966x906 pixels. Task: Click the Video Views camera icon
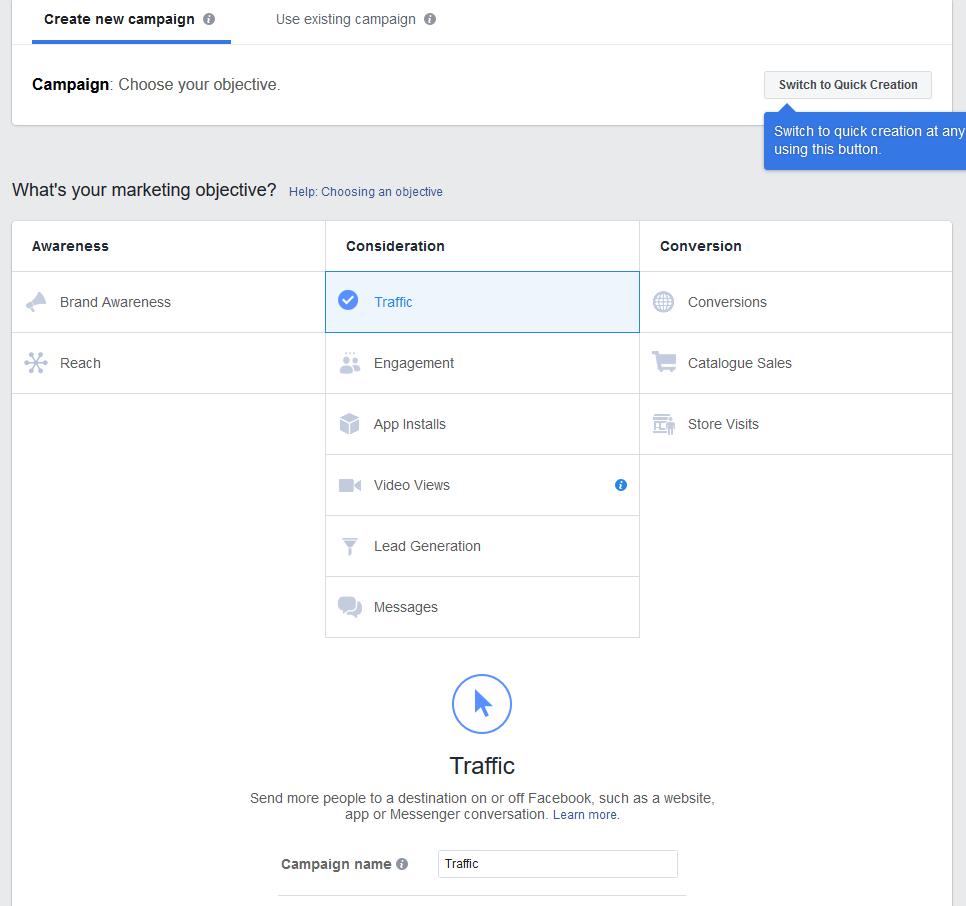[351, 485]
